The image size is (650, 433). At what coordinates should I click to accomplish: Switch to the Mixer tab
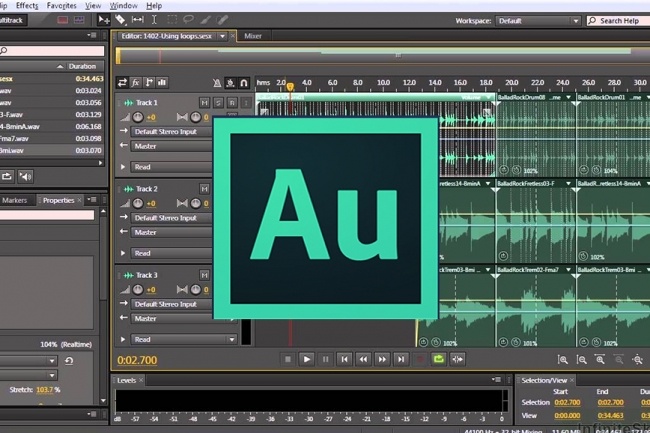[253, 36]
